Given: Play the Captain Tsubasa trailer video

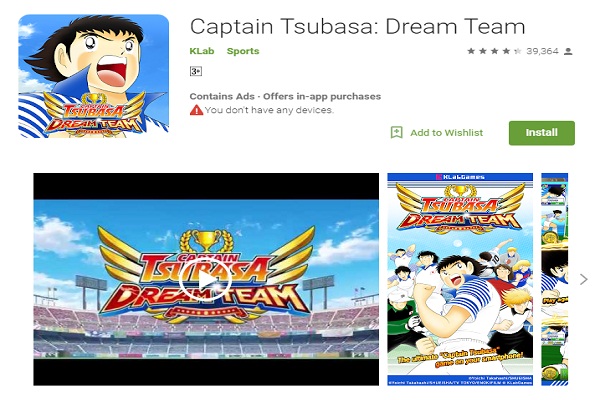Looking at the screenshot, I should point(205,283).
